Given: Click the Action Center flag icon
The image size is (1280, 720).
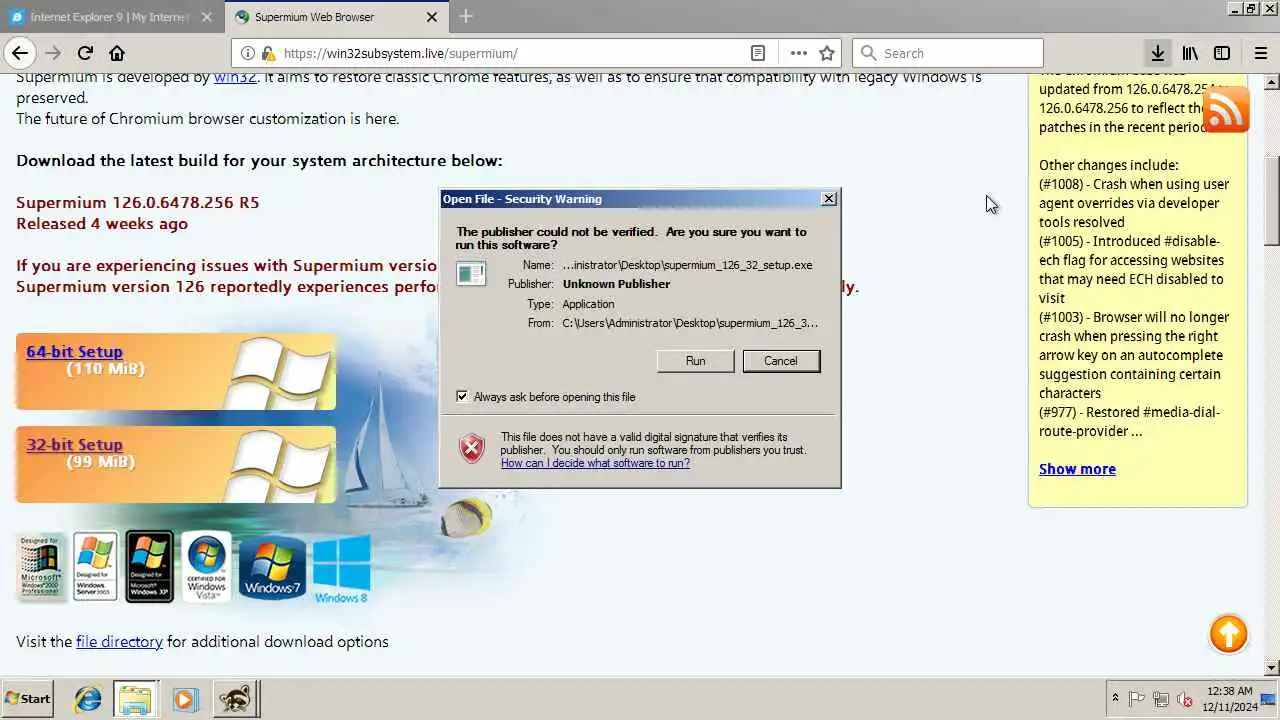Looking at the screenshot, I should pos(1137,699).
